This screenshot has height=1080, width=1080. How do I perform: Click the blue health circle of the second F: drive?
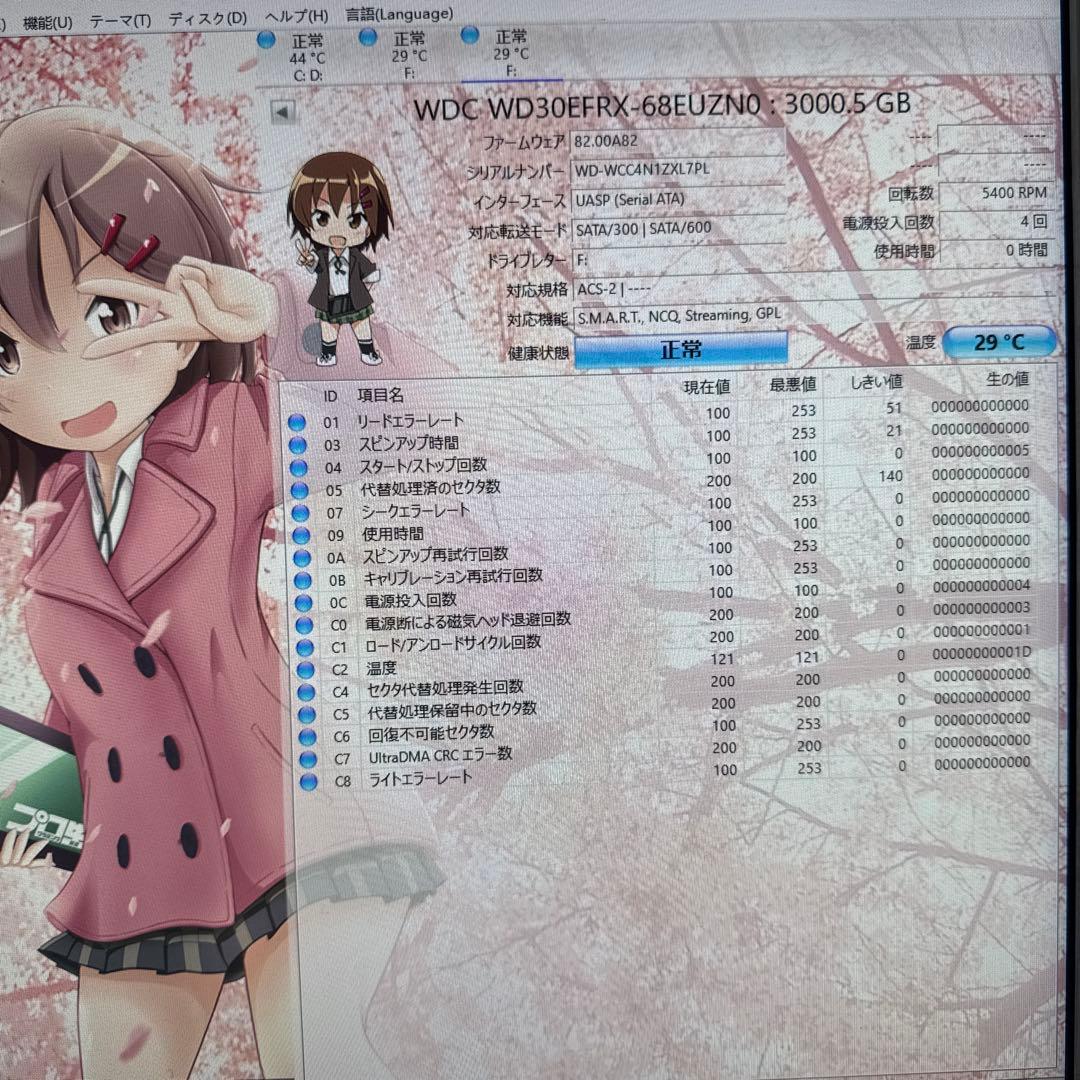368,40
